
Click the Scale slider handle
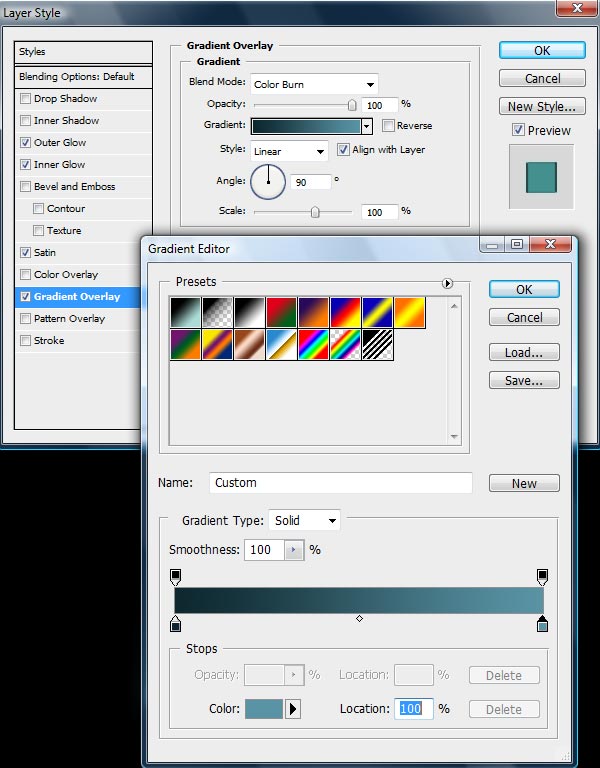tap(315, 212)
